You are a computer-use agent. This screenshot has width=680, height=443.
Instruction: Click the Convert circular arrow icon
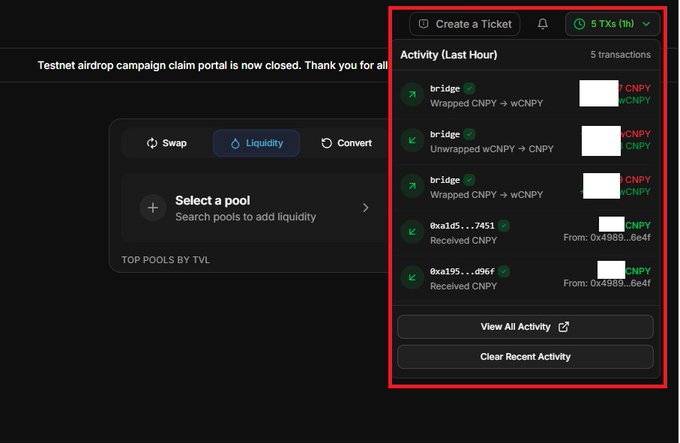[x=327, y=143]
